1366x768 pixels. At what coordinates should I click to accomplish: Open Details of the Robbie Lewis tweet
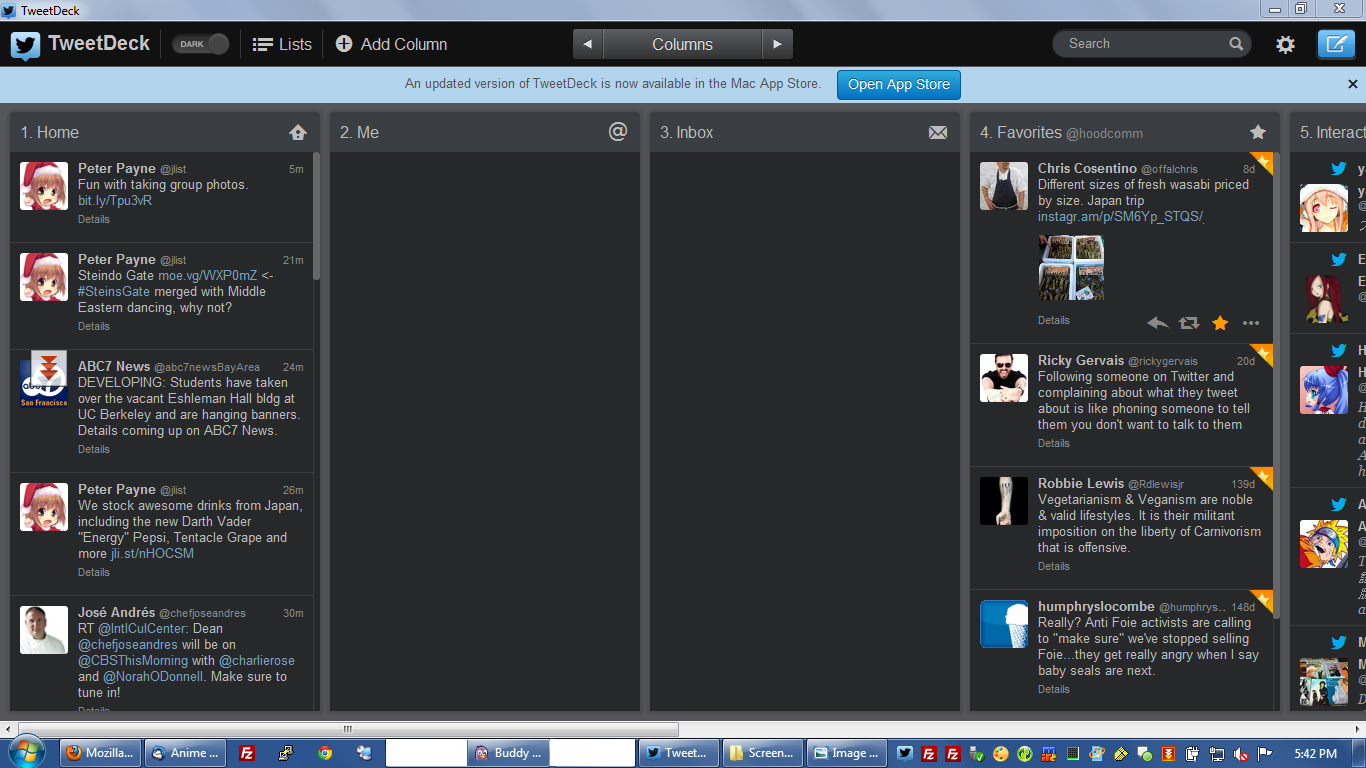coord(1054,566)
